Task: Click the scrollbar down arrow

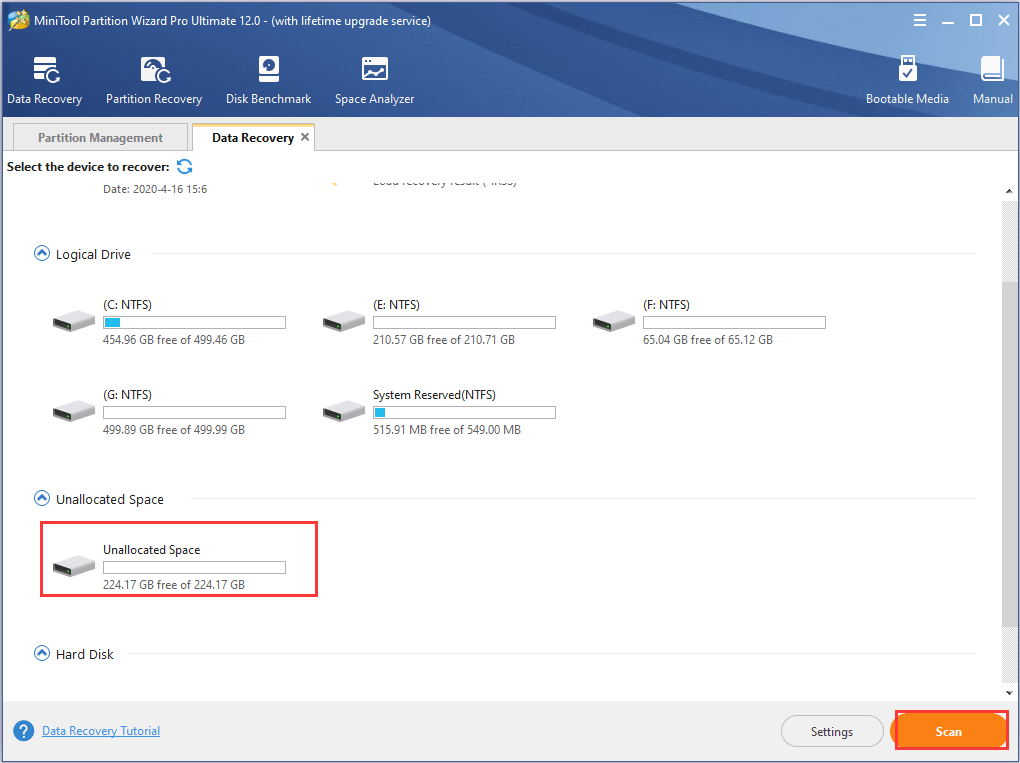Action: pyautogui.click(x=1009, y=693)
